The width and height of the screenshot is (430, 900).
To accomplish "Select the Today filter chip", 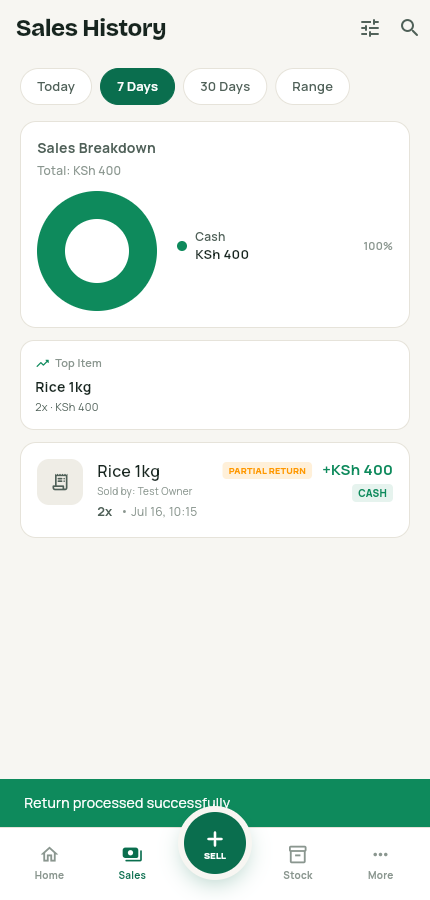I will coord(56,87).
